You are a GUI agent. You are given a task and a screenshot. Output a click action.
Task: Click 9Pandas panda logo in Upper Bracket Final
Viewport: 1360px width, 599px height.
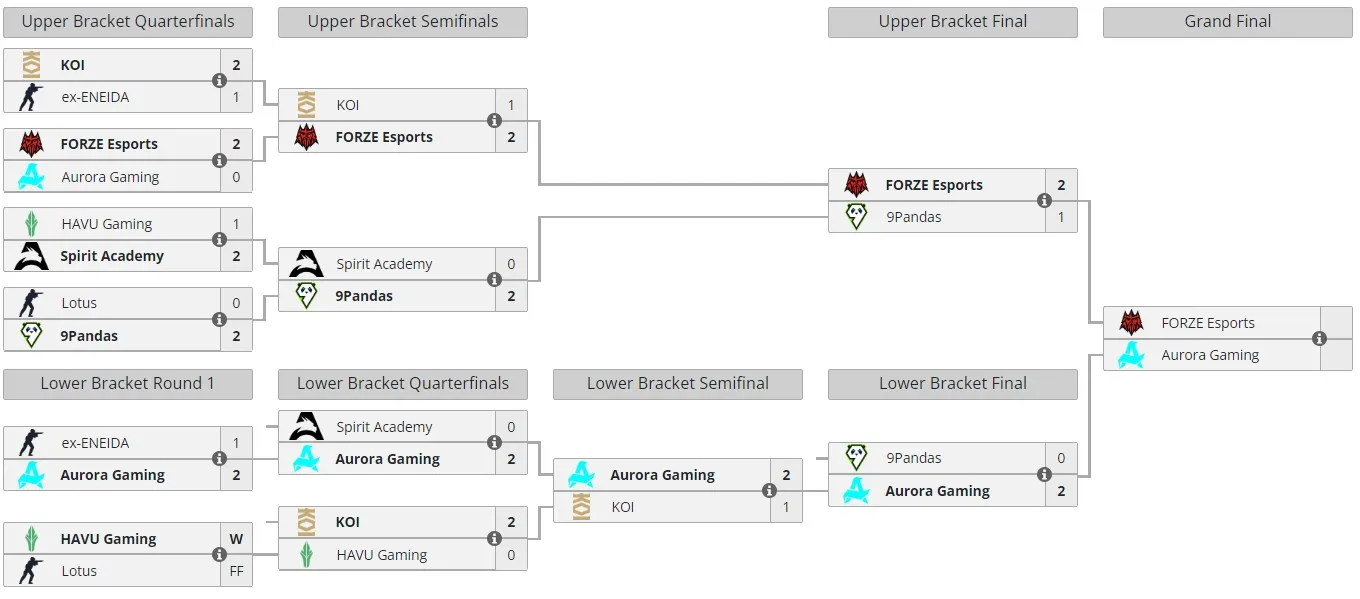click(856, 217)
